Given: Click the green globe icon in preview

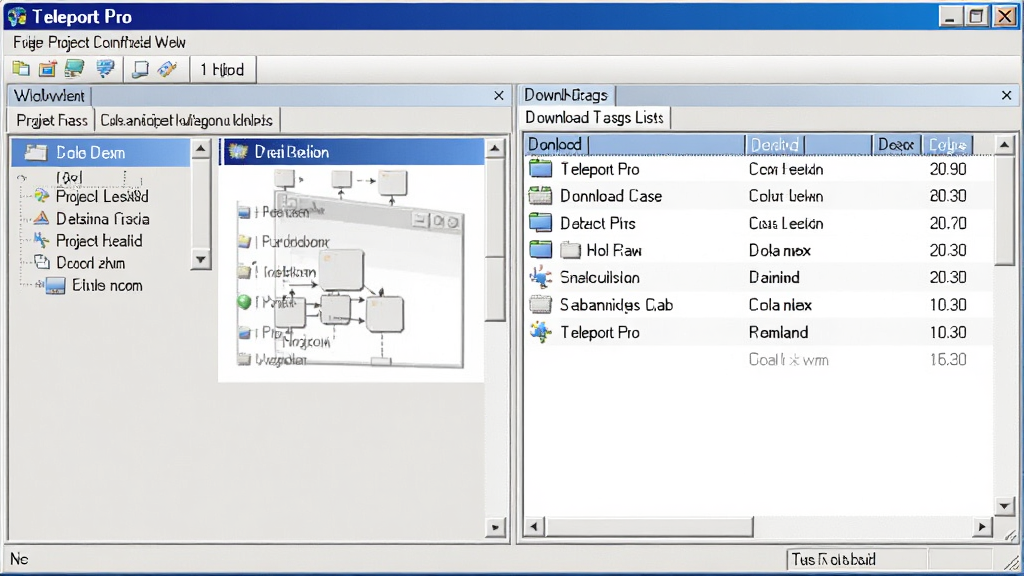Looking at the screenshot, I should click(244, 302).
